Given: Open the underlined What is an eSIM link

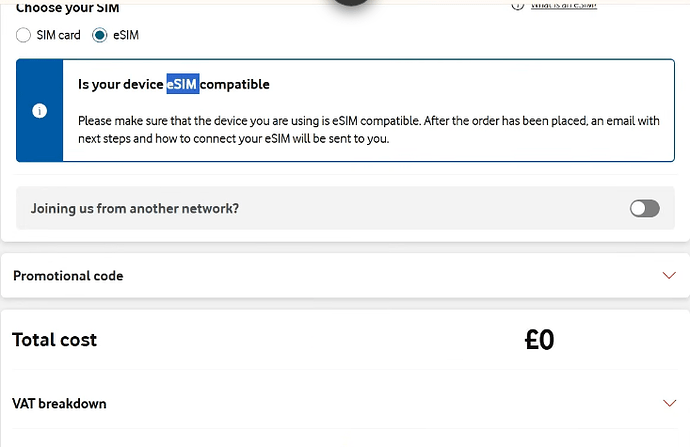Looking at the screenshot, I should pos(564,5).
